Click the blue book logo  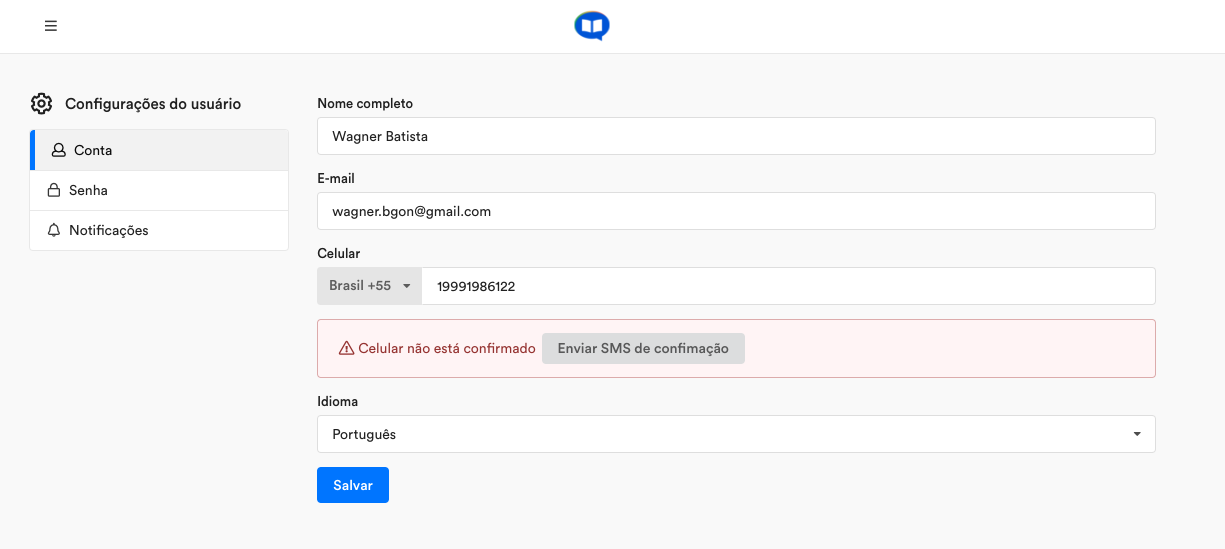592,26
